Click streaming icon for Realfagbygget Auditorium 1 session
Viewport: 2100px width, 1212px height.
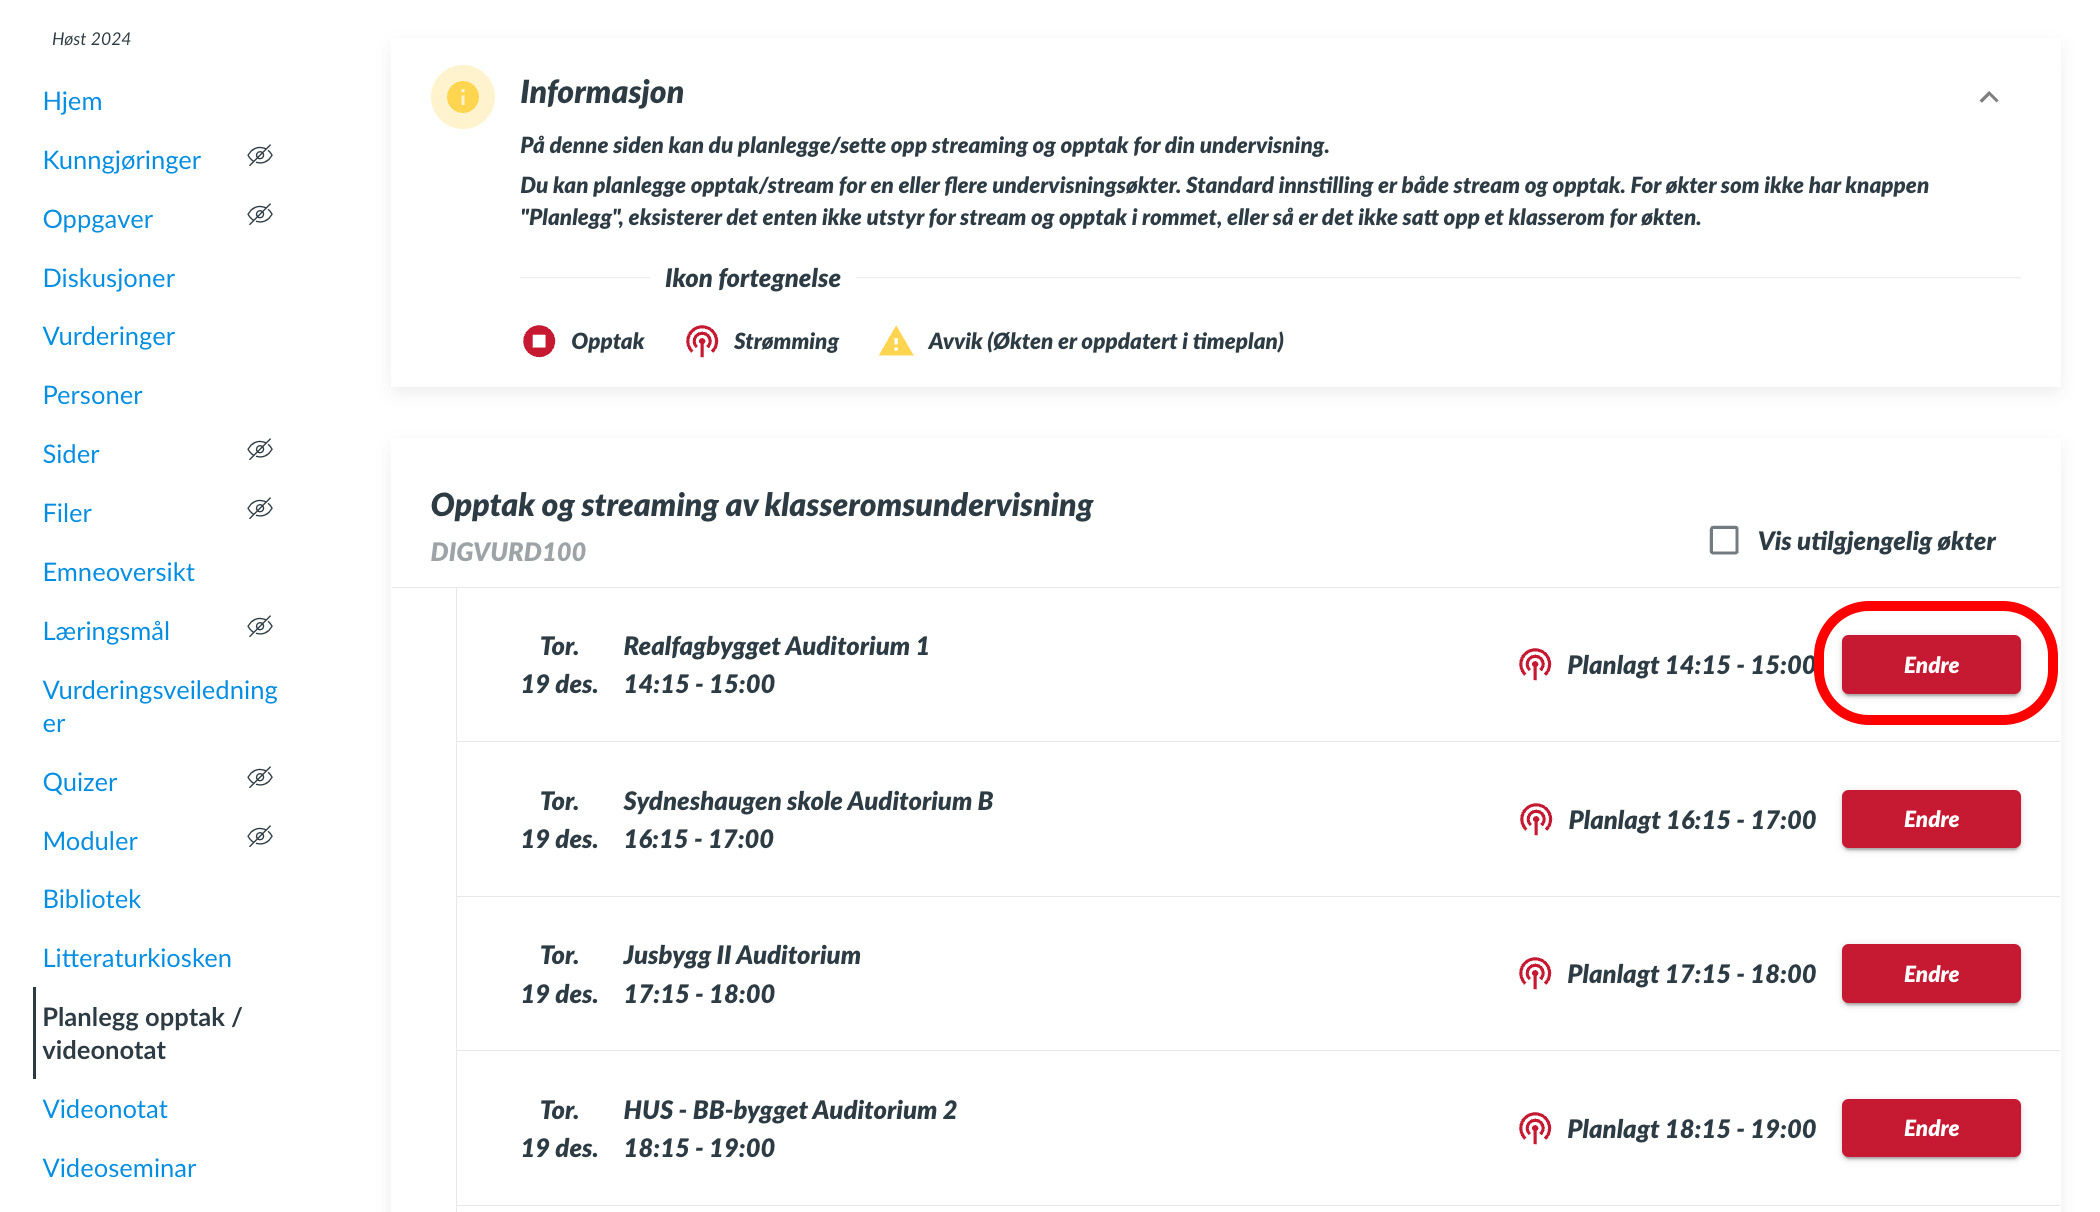(x=1535, y=664)
